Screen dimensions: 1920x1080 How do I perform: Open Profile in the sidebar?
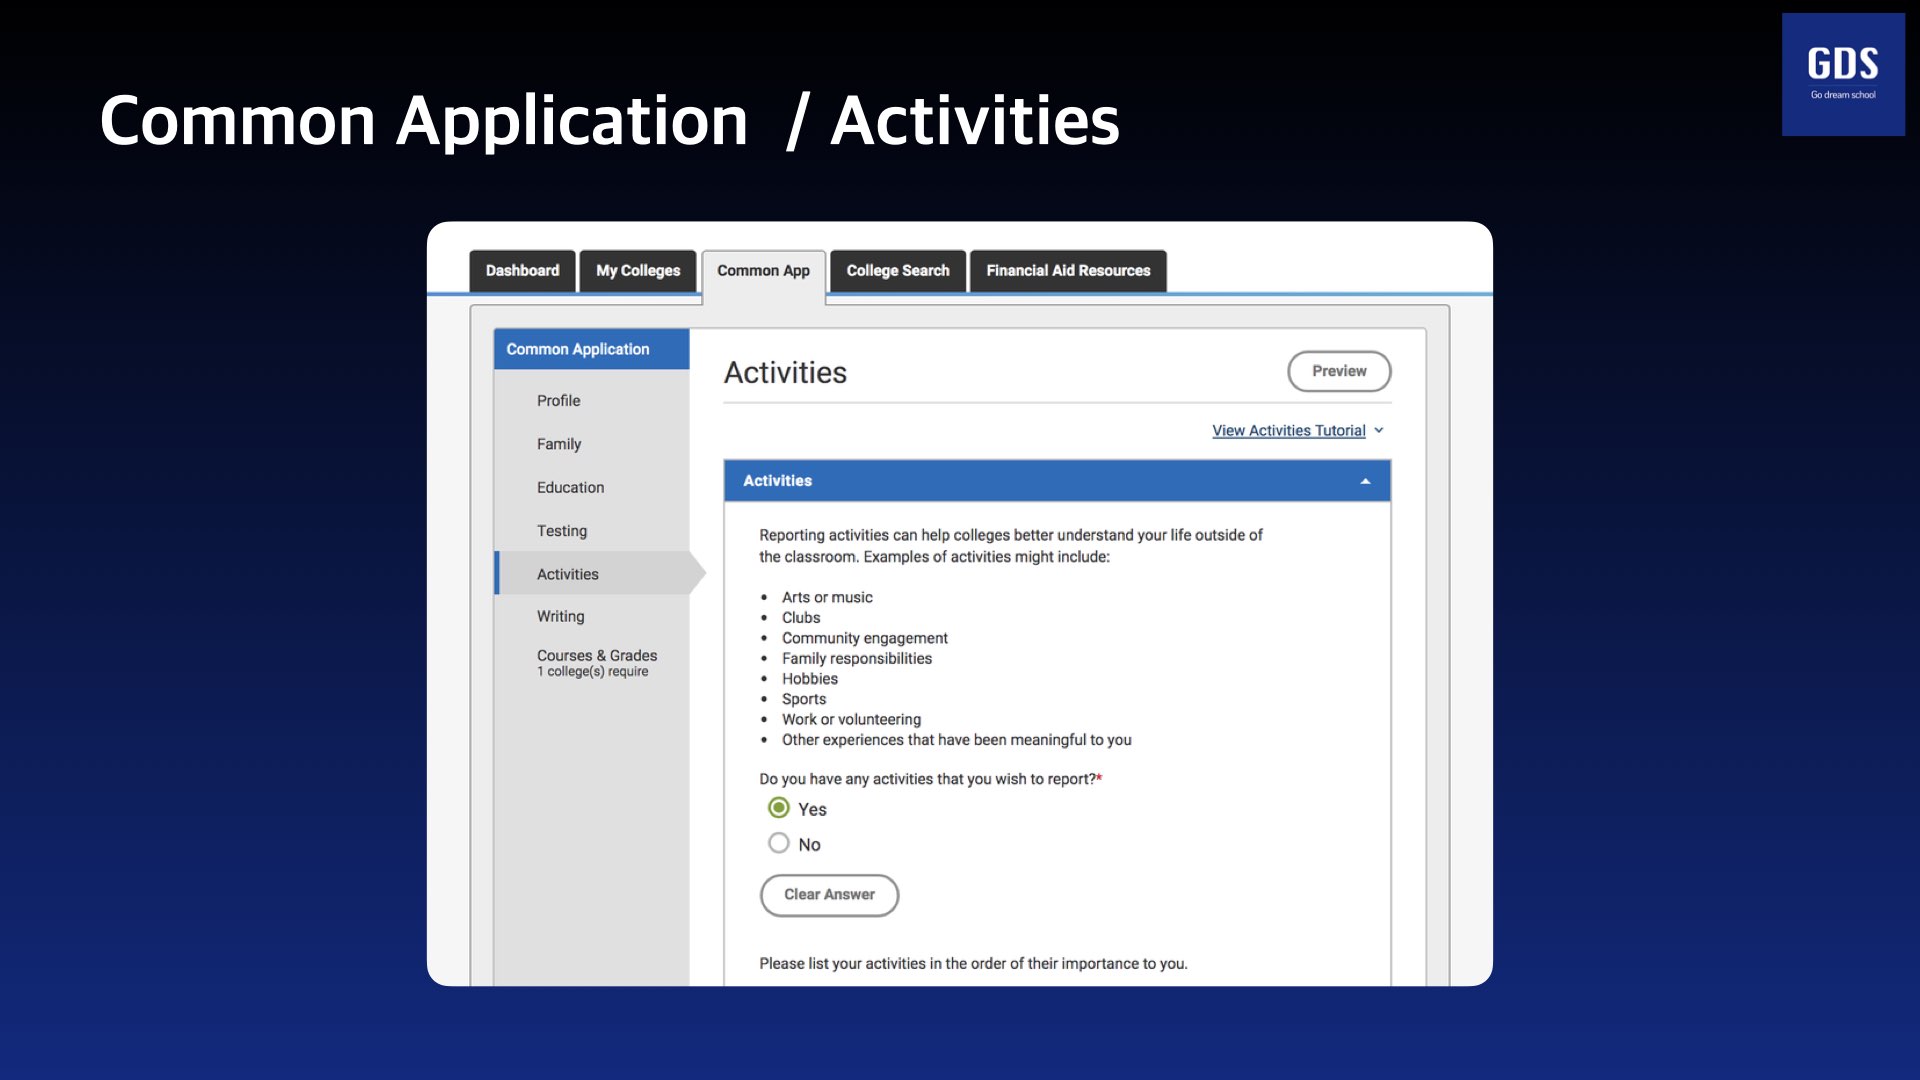click(558, 401)
